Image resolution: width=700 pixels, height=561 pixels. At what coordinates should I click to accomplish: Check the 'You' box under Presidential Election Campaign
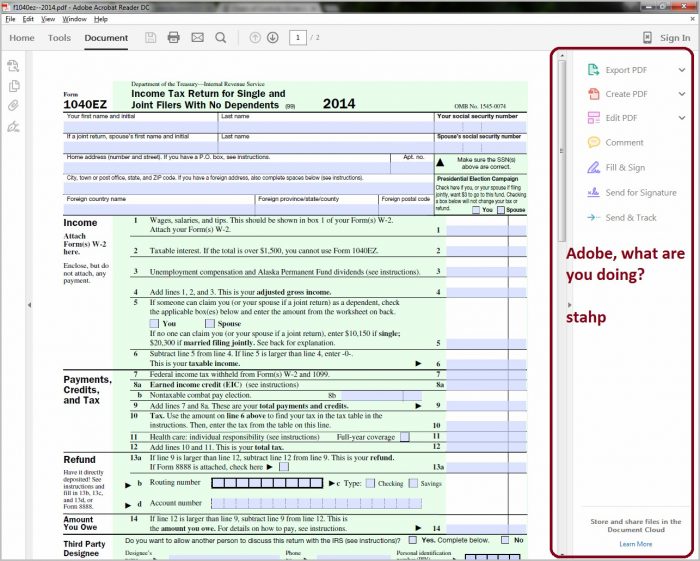click(x=476, y=210)
